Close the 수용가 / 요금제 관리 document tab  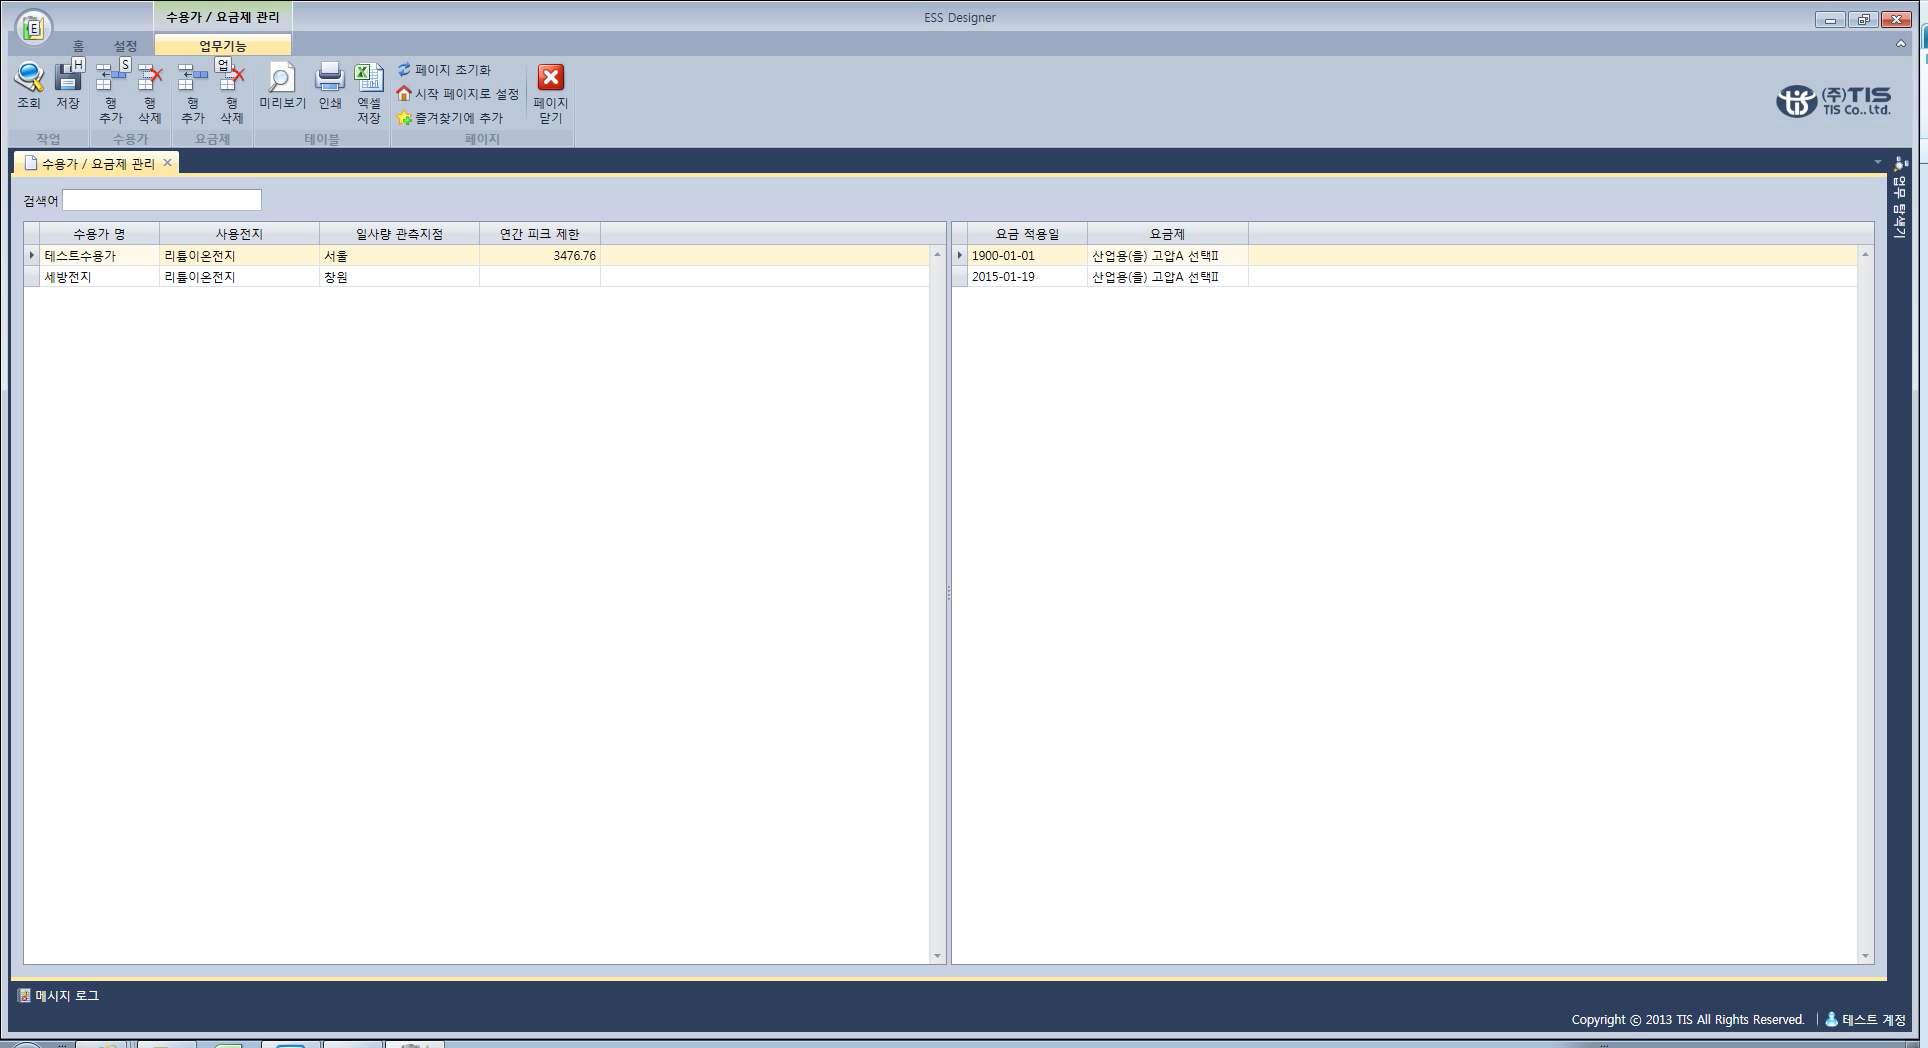pos(168,162)
